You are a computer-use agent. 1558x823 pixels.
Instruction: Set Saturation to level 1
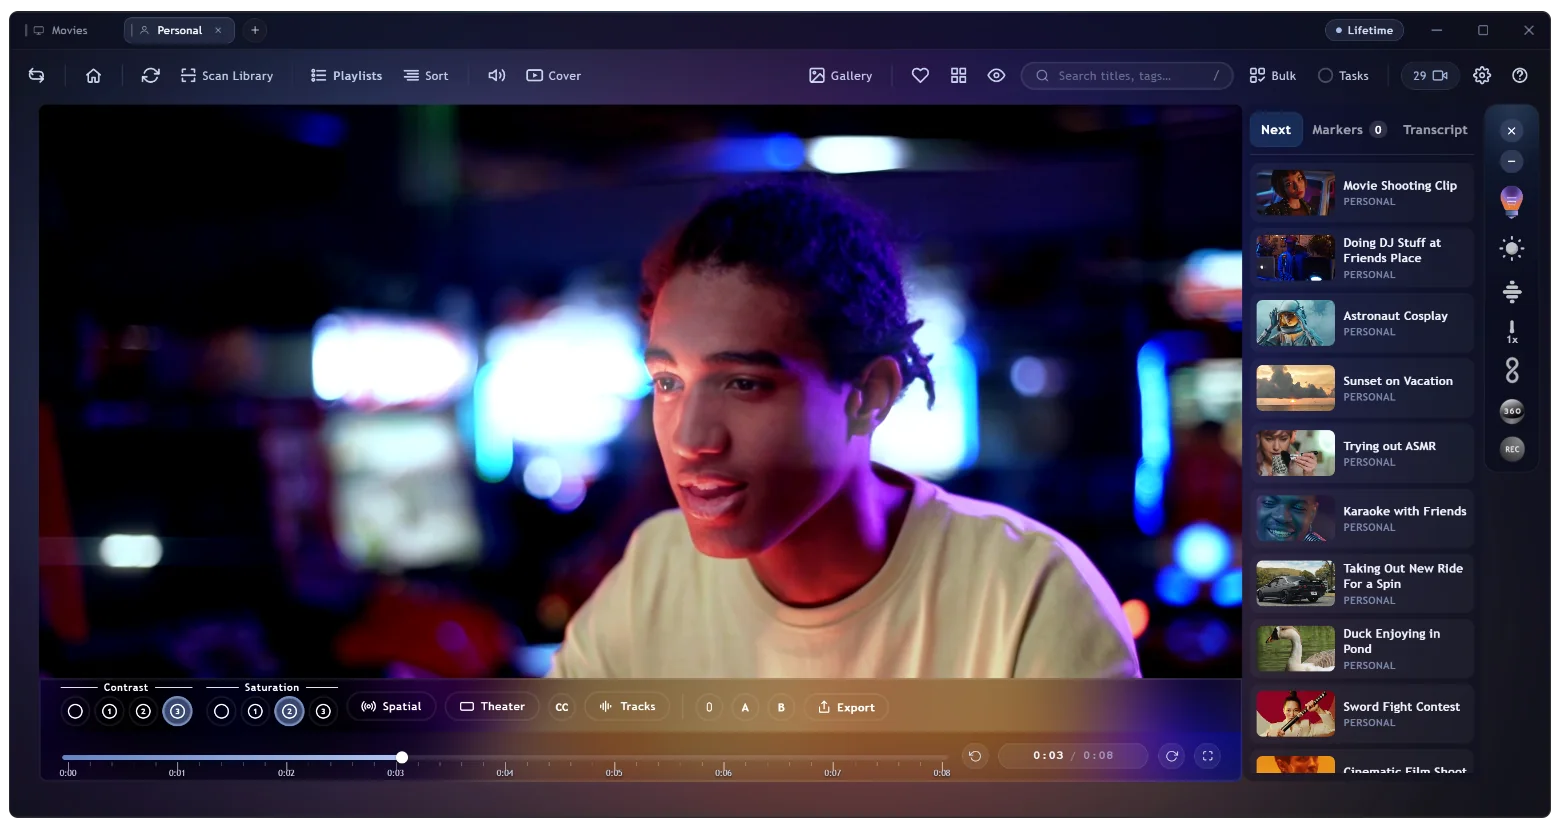(x=255, y=711)
